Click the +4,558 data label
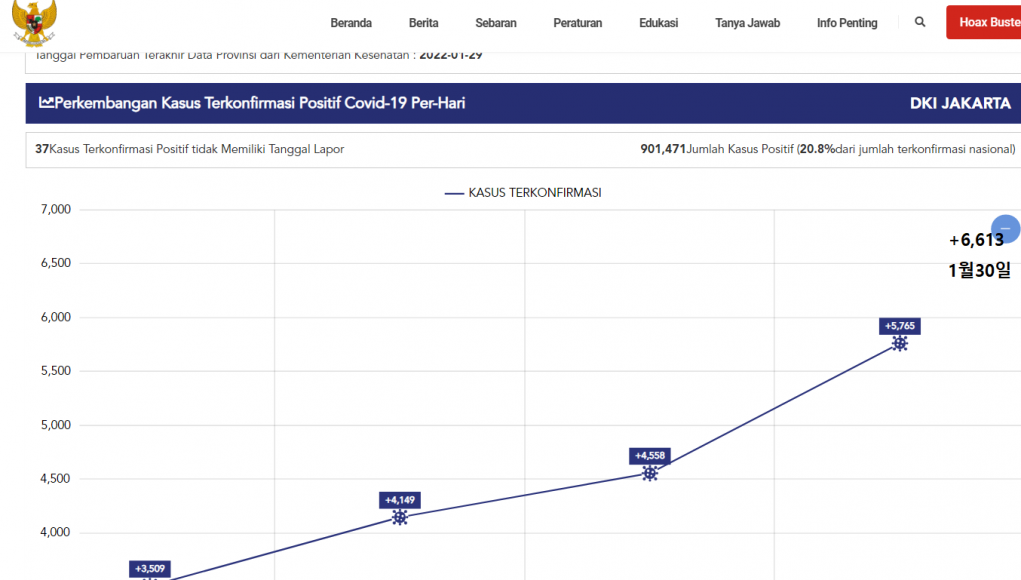 pyautogui.click(x=650, y=455)
